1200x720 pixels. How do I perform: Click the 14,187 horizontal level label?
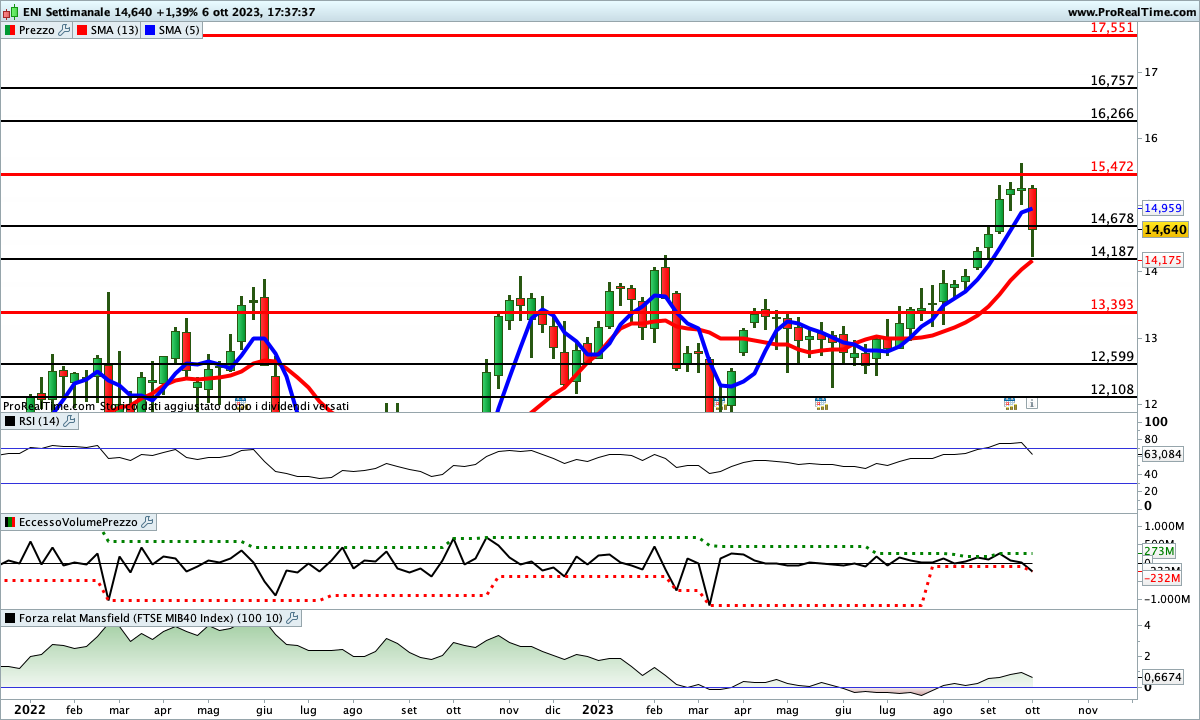(x=1112, y=251)
